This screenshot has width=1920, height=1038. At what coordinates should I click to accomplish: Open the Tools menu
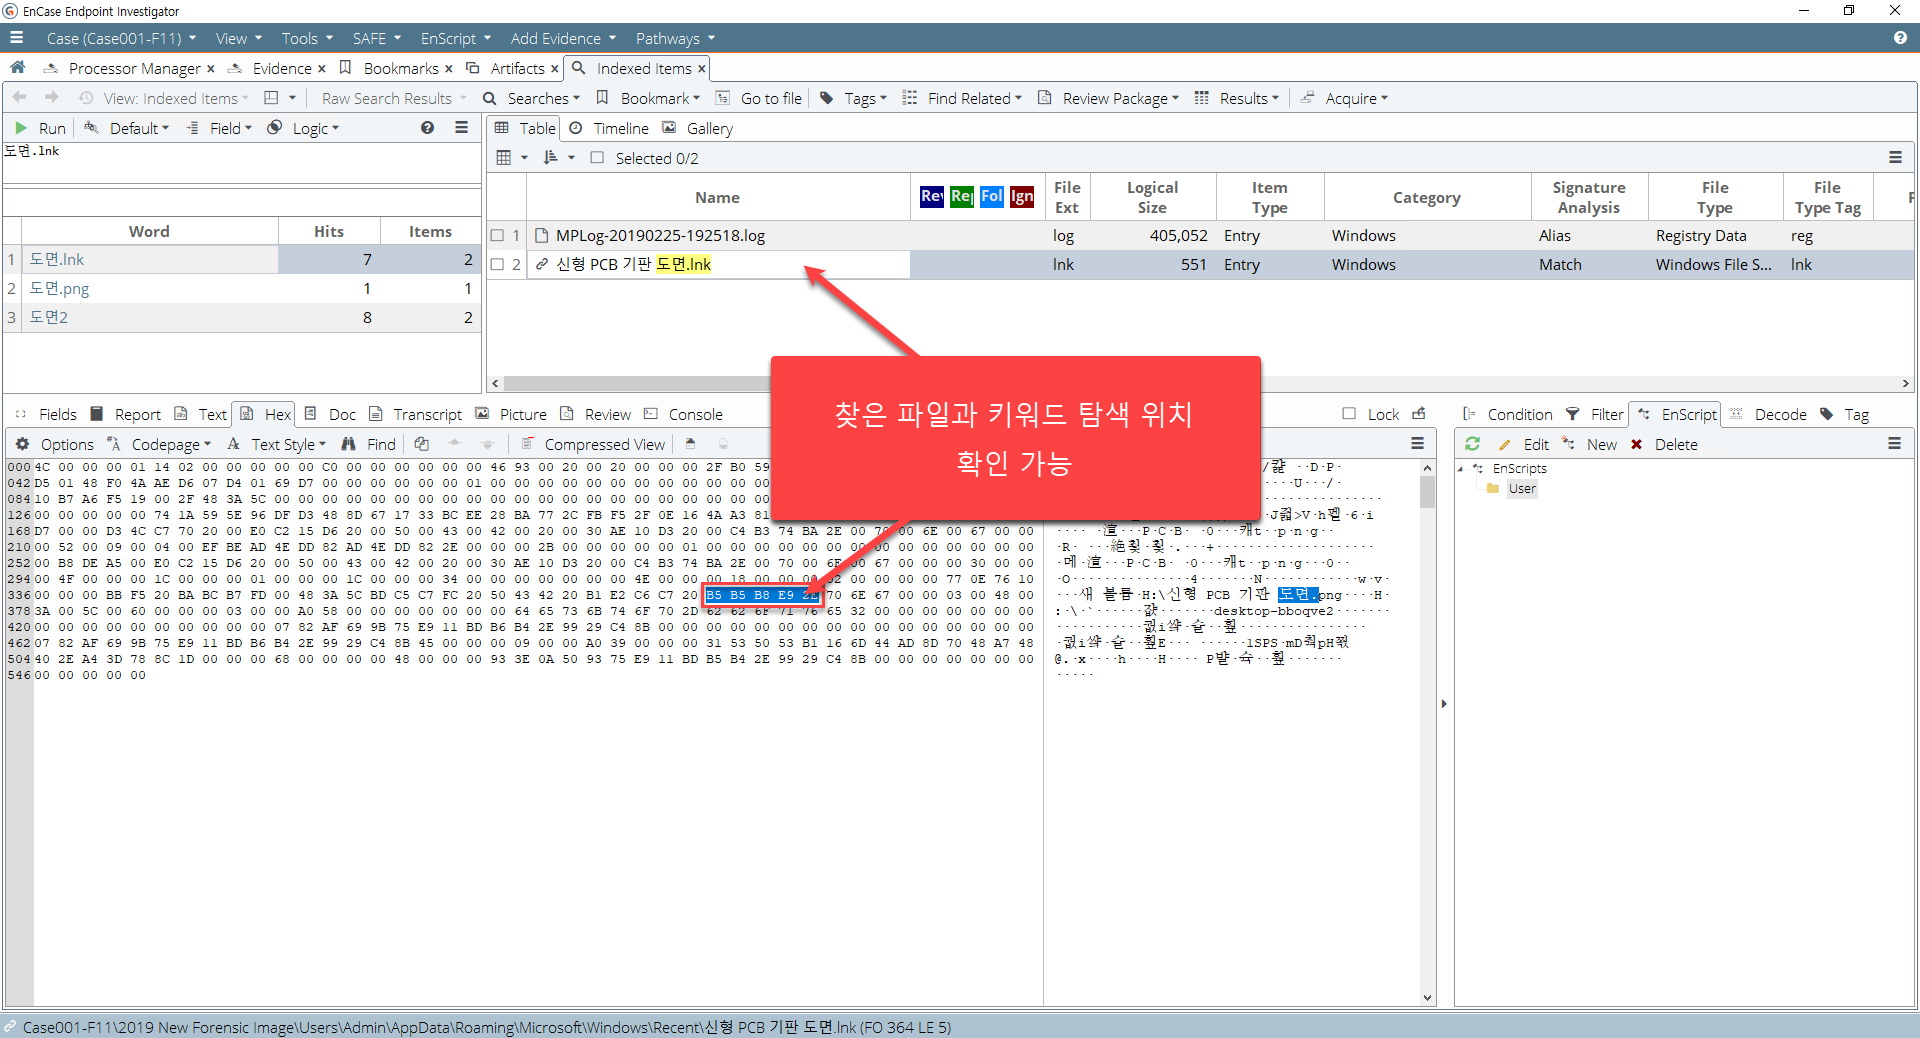pyautogui.click(x=307, y=38)
